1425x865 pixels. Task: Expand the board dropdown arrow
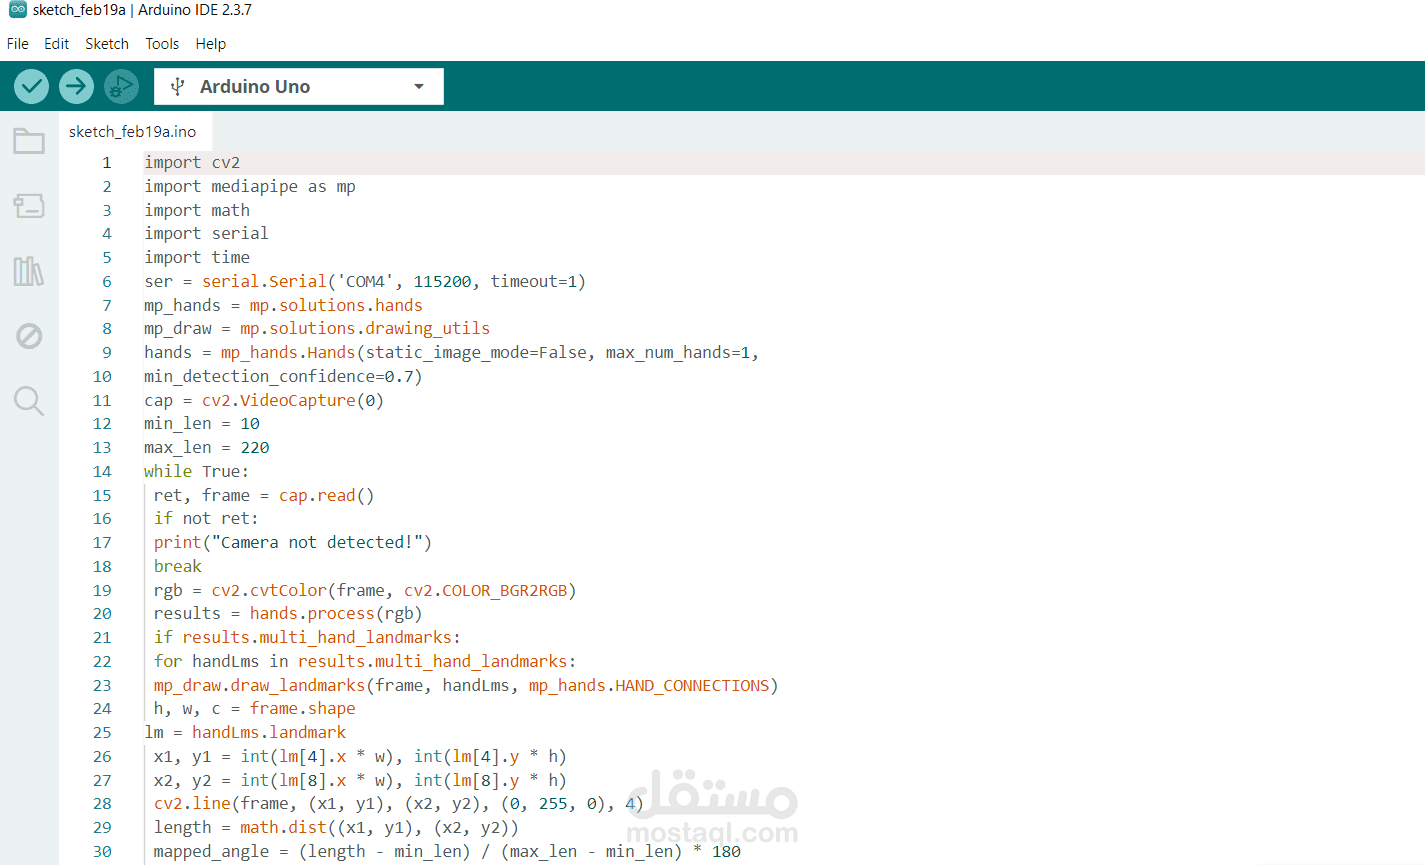[x=419, y=87]
